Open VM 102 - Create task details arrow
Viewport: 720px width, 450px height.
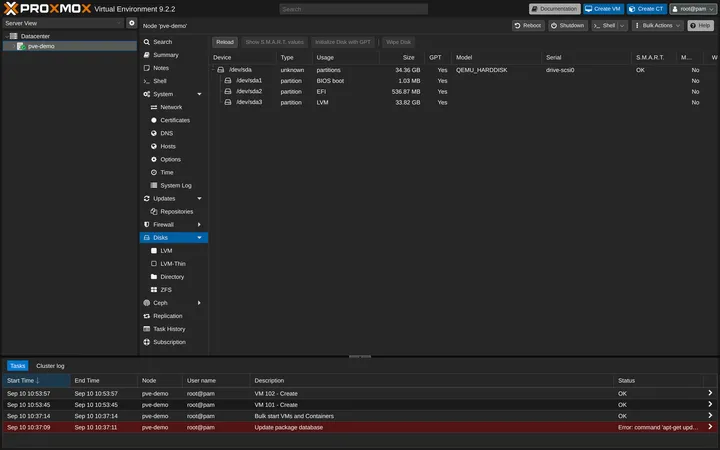(710, 393)
